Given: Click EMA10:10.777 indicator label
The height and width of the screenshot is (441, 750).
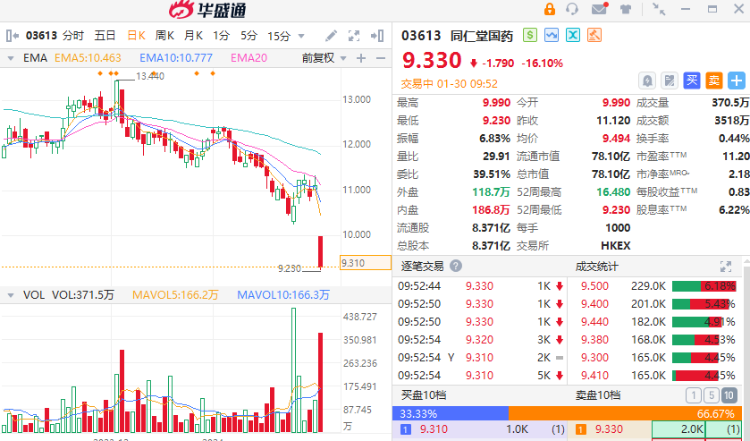Looking at the screenshot, I should [x=176, y=58].
